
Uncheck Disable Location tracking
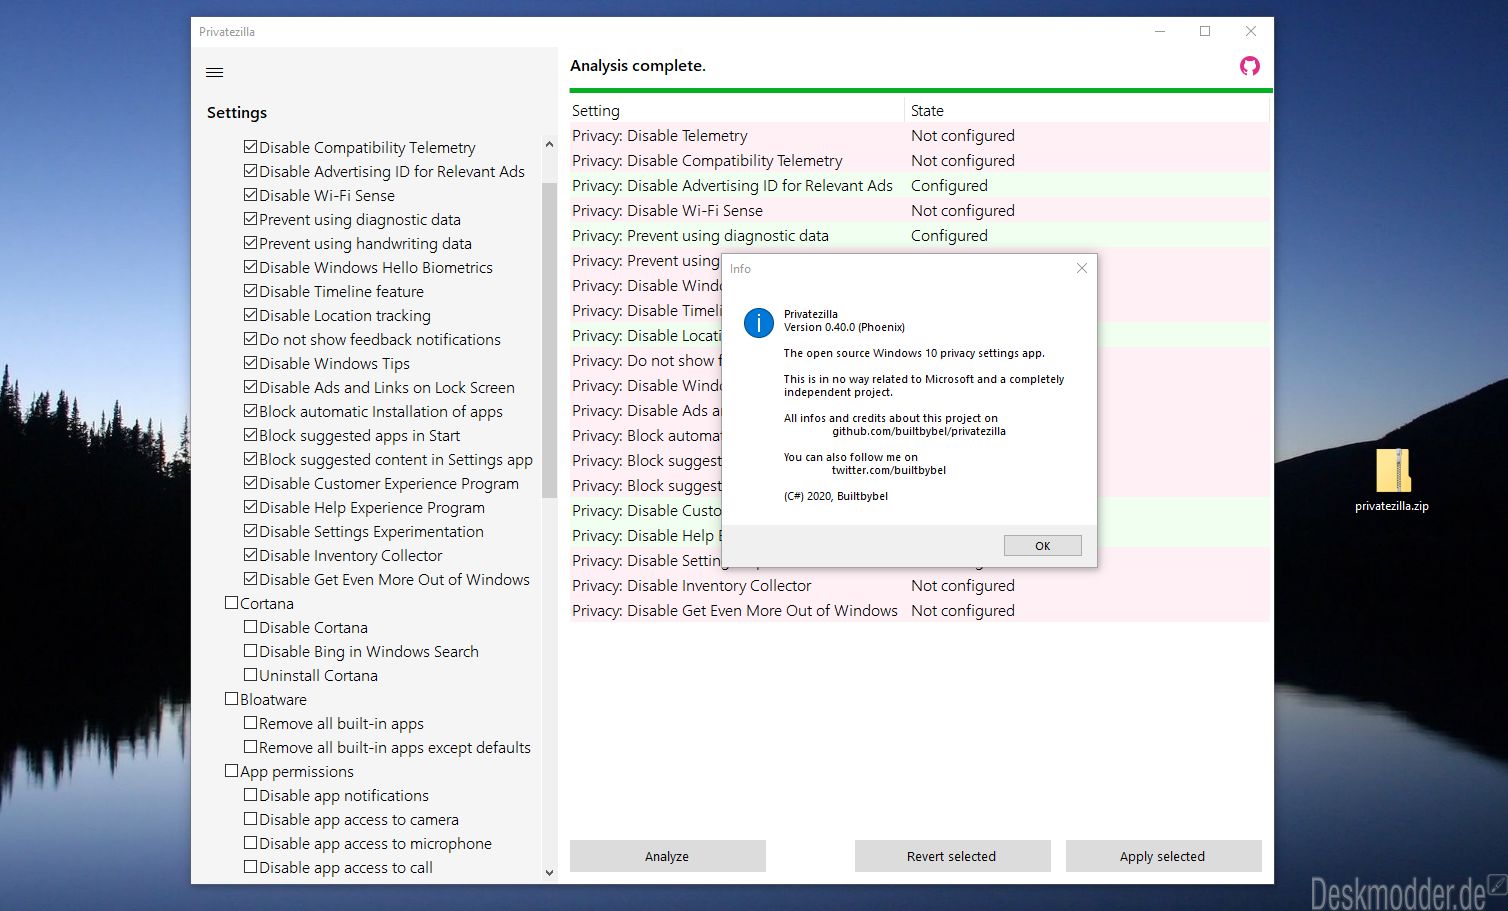(251, 315)
